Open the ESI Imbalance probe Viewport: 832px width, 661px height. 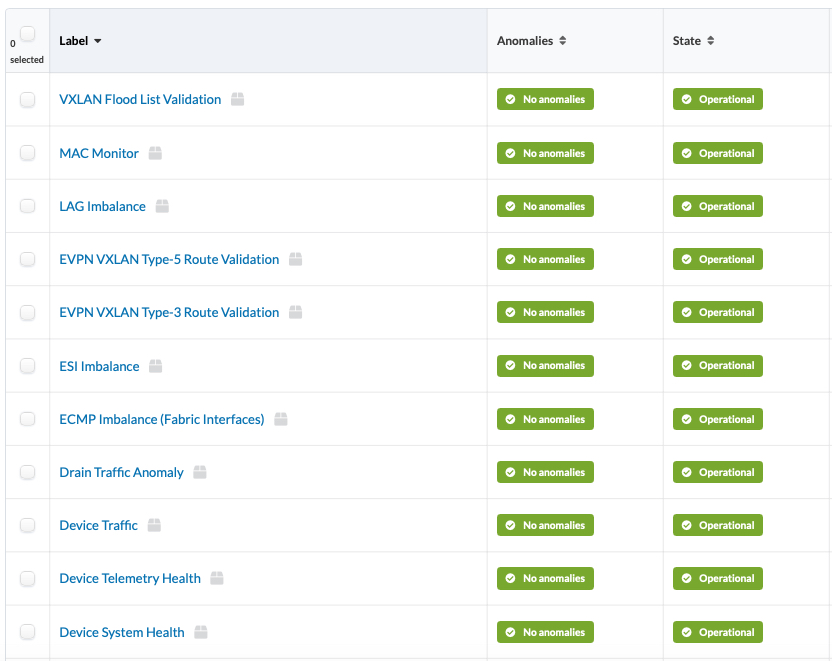coord(99,366)
